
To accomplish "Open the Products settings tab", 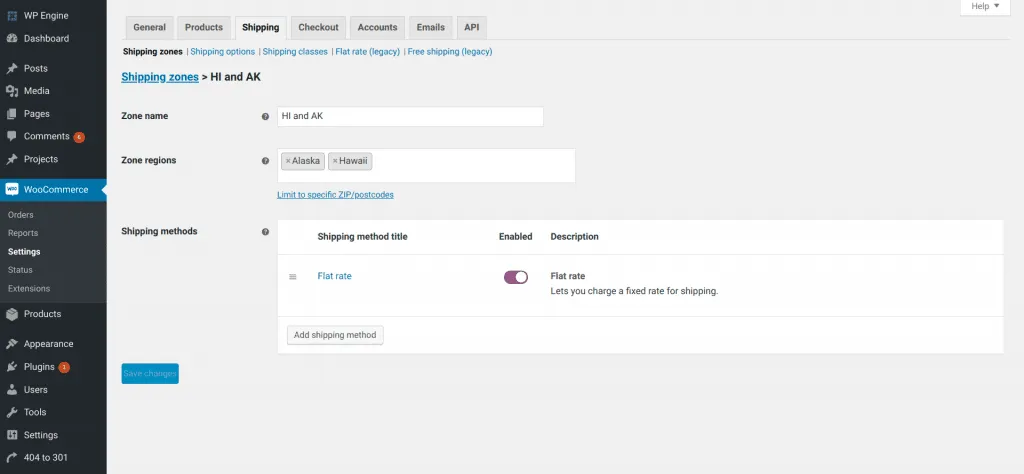I will click(204, 27).
